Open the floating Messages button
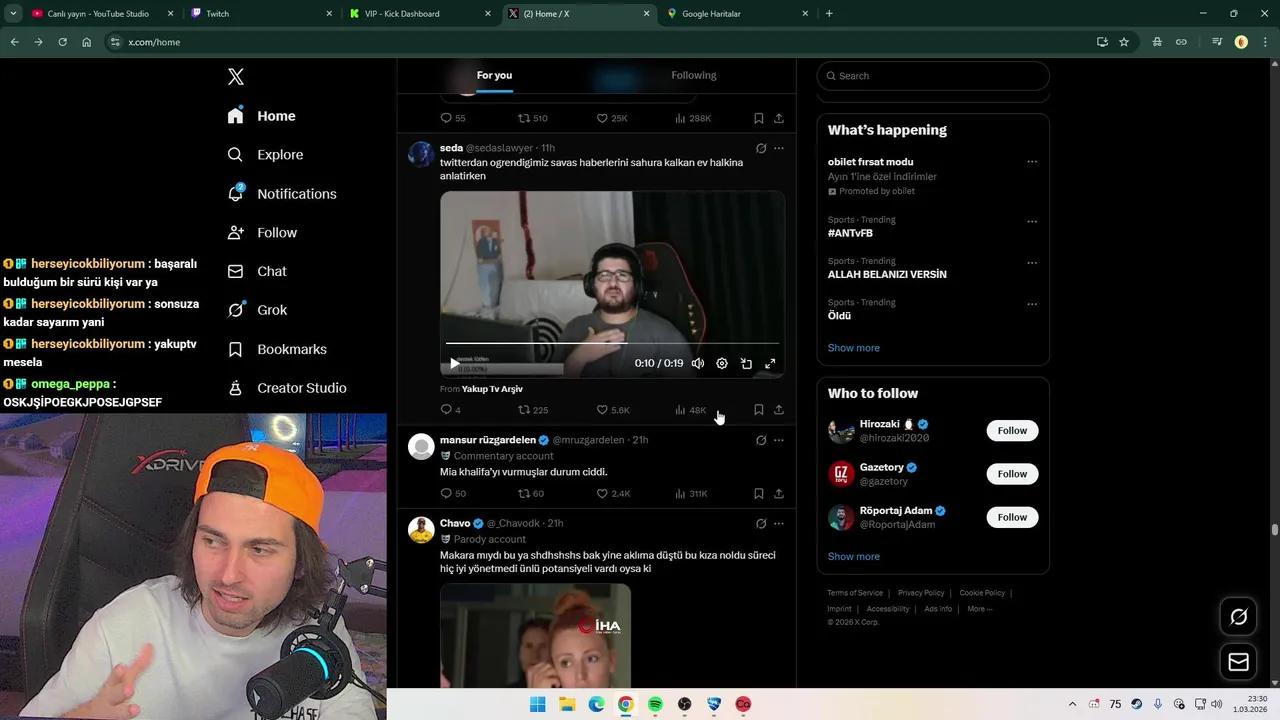1280x720 pixels. (x=1238, y=662)
